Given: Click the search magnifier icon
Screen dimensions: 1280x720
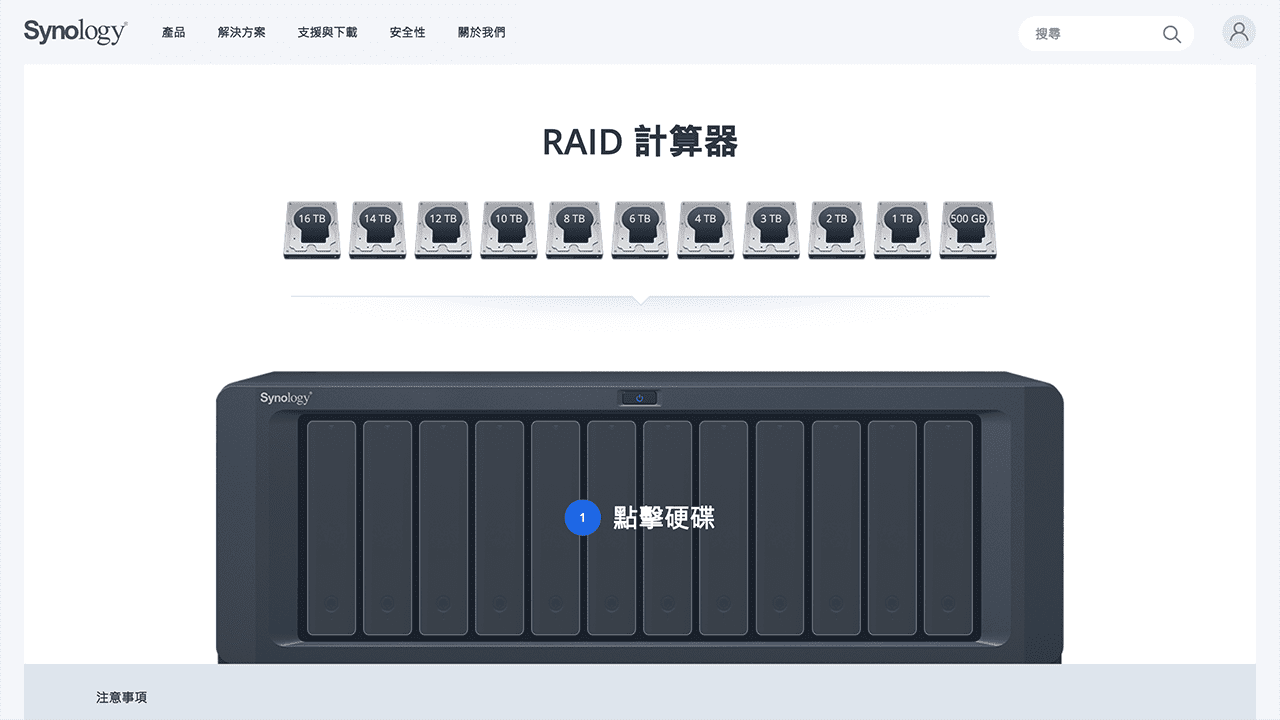Looking at the screenshot, I should point(1171,33).
